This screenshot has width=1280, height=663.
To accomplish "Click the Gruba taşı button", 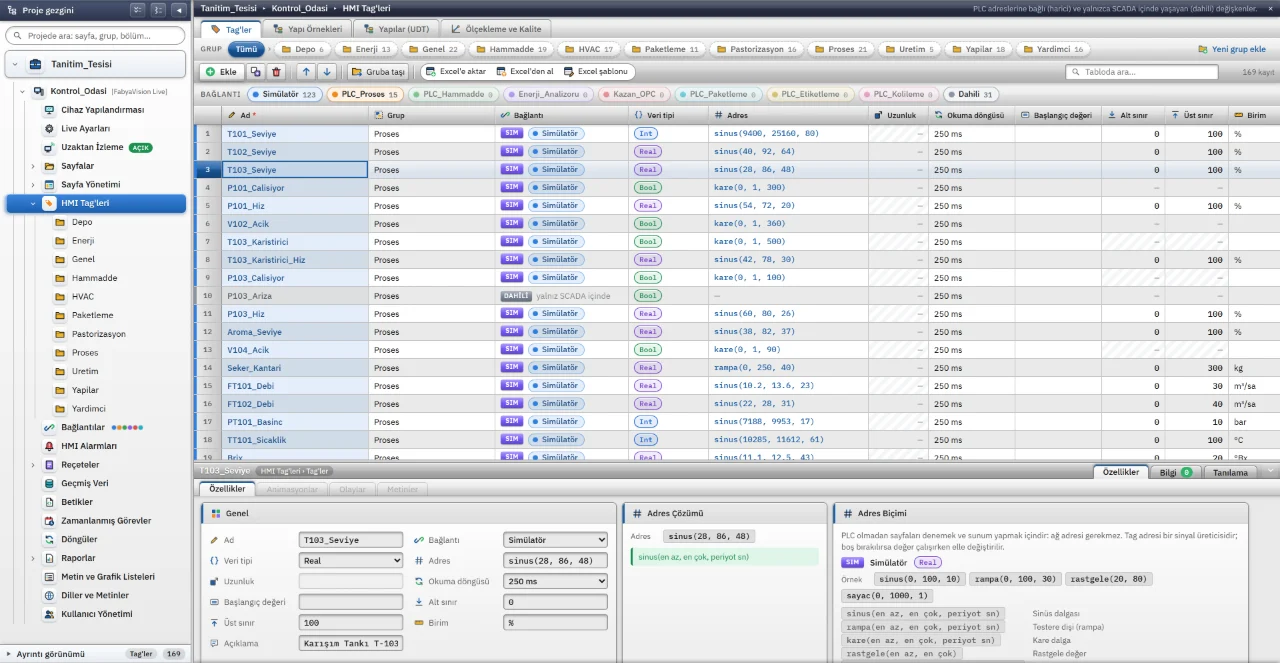I will click(x=379, y=72).
